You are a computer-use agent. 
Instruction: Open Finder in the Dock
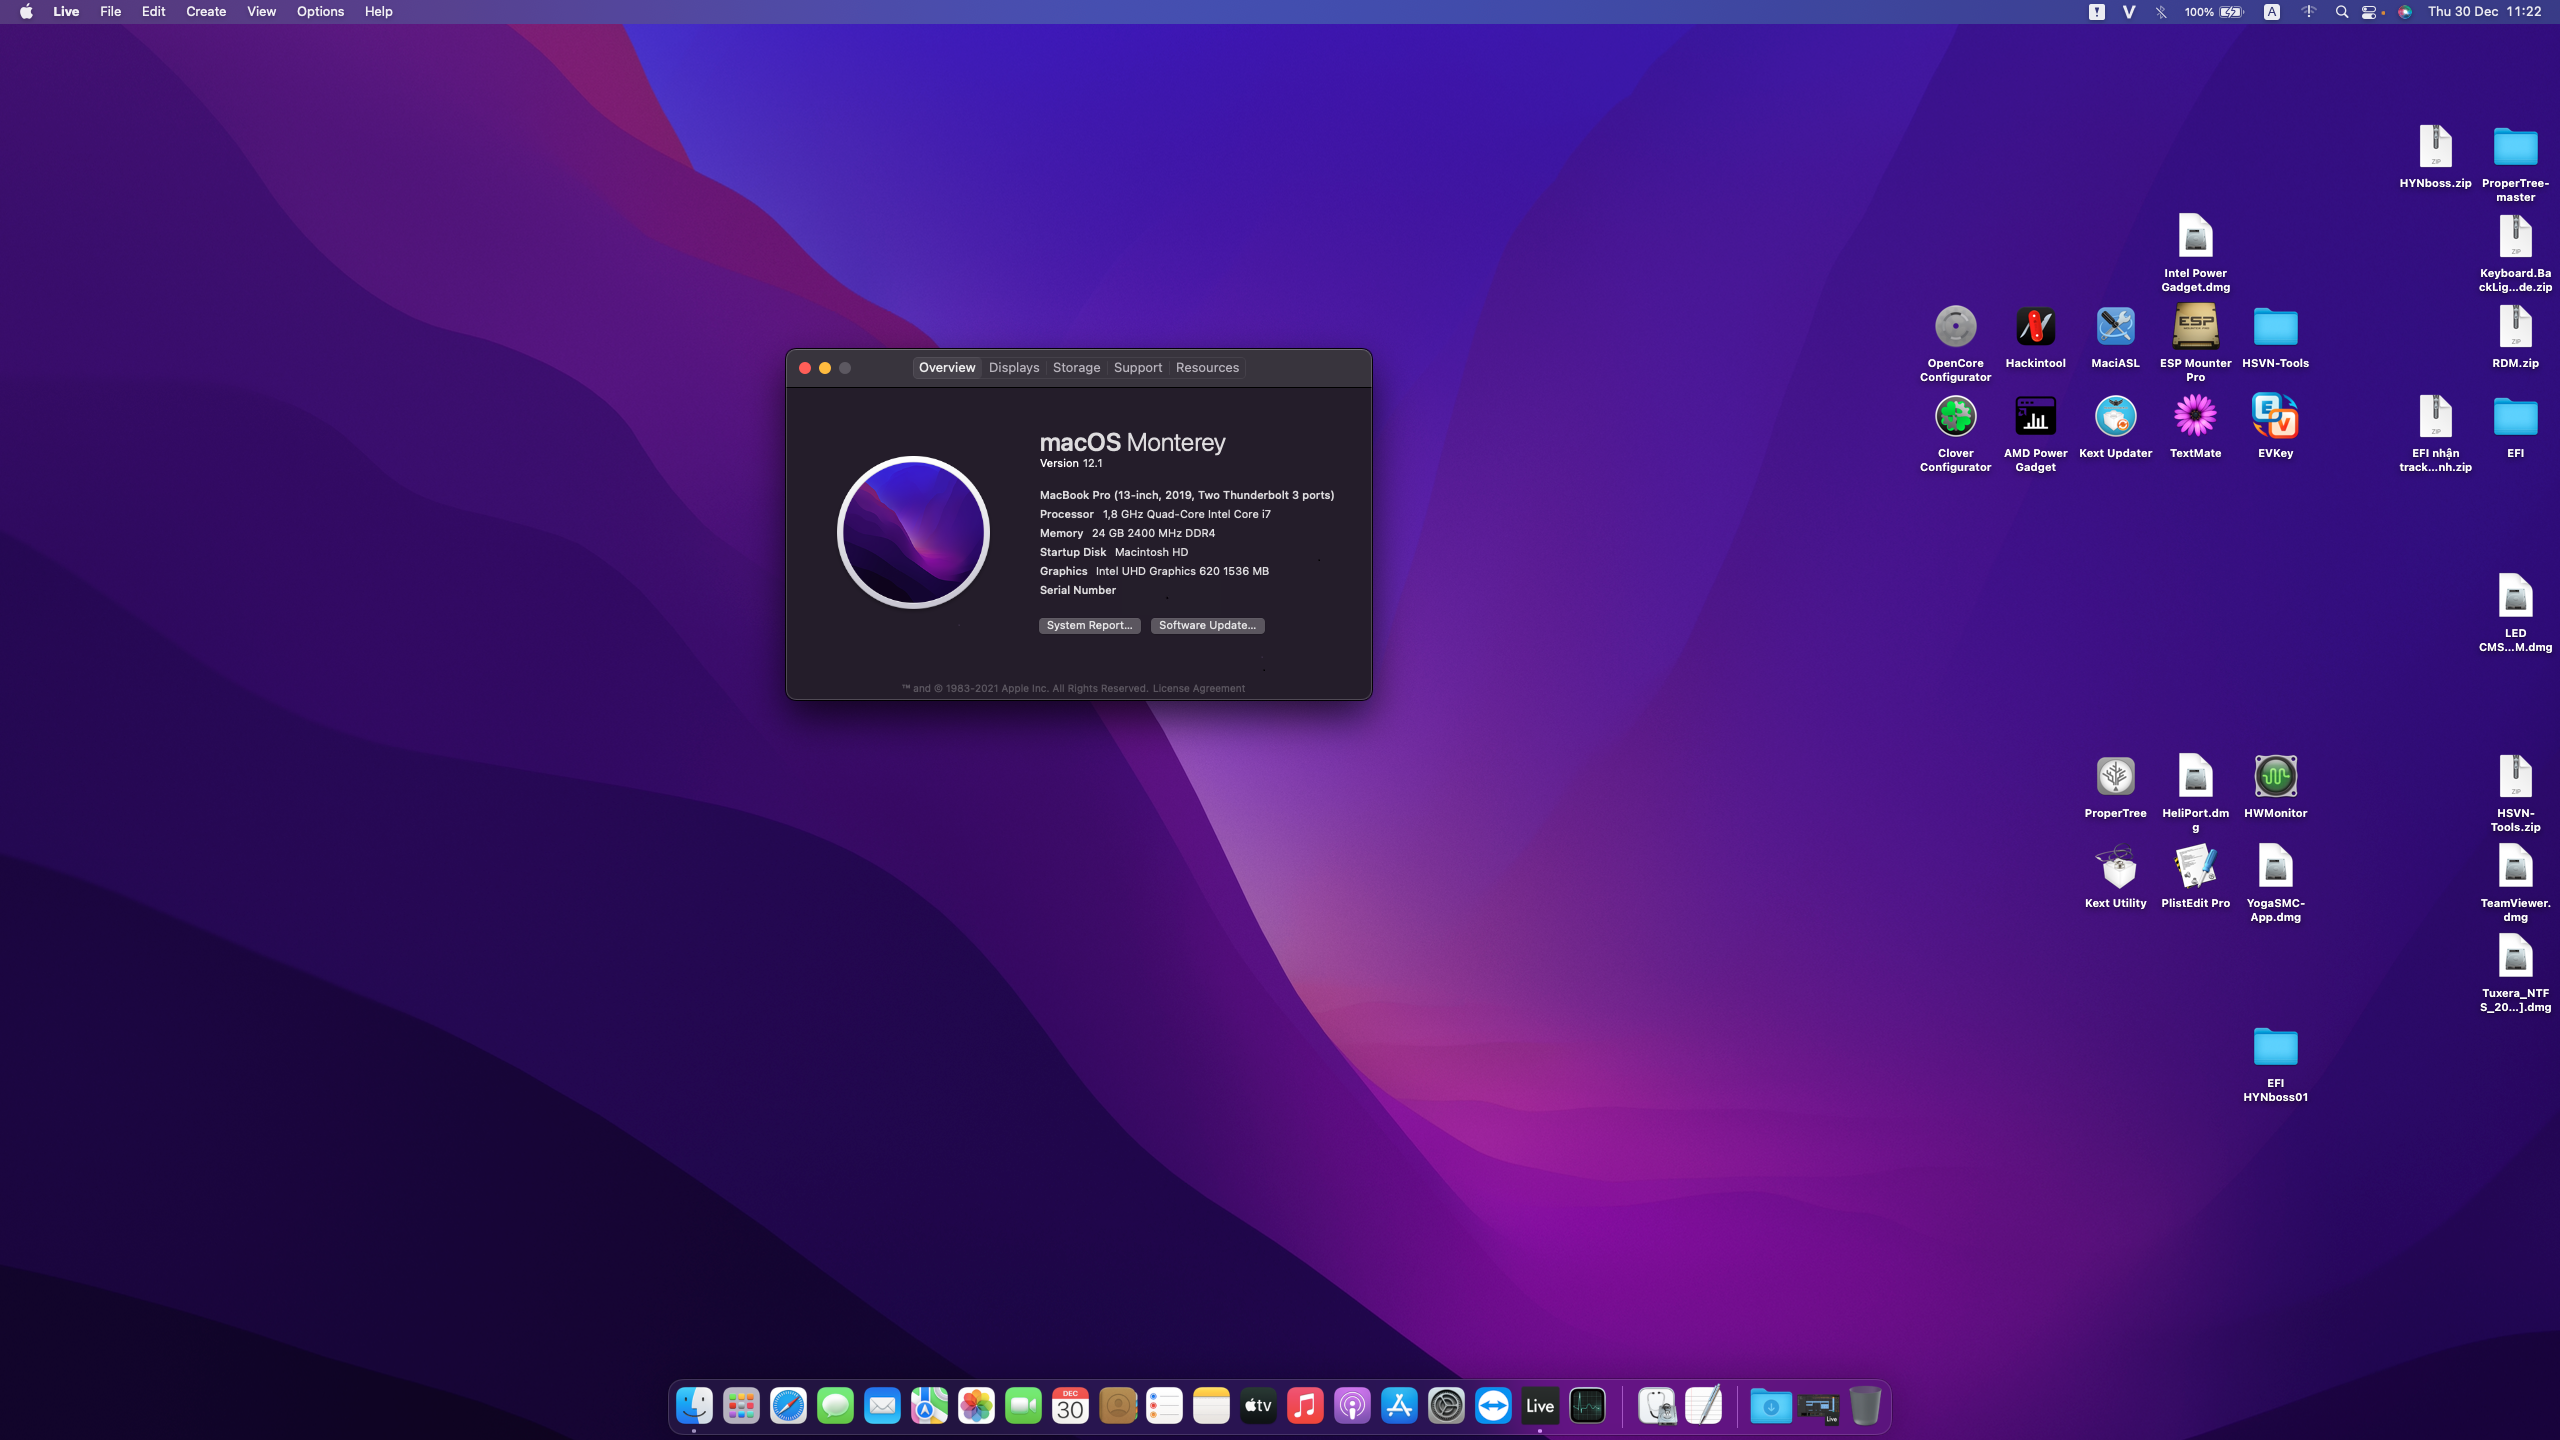[694, 1406]
